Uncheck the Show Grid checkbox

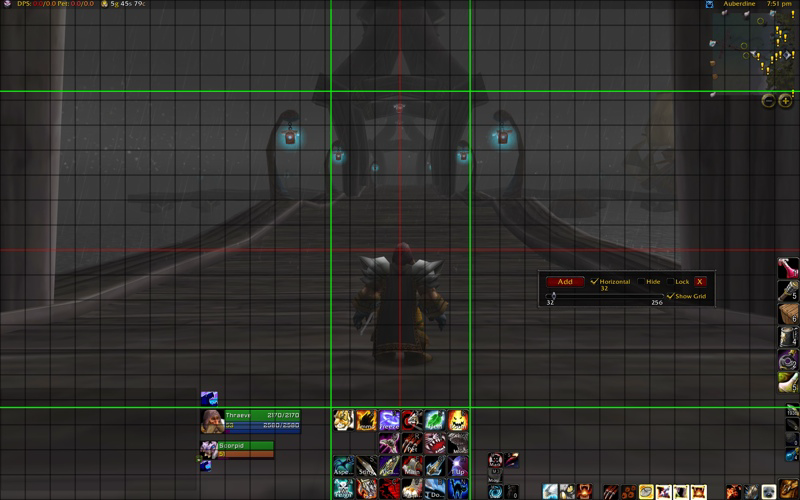pos(670,296)
